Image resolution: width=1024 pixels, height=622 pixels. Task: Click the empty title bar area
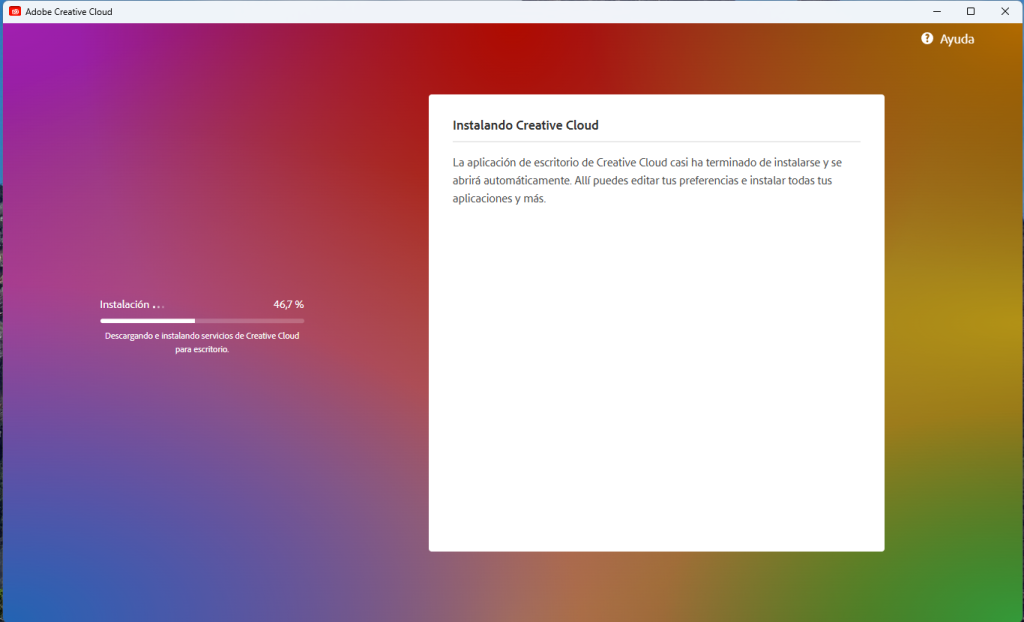(x=500, y=11)
